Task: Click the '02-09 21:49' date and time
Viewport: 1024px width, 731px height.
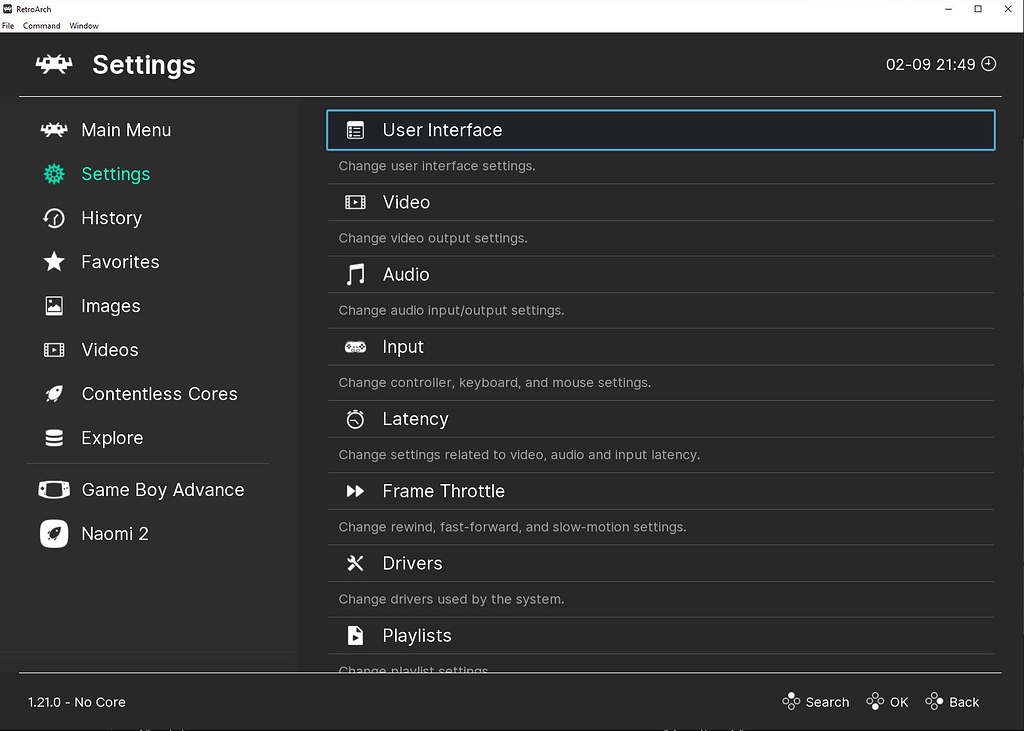Action: [930, 64]
